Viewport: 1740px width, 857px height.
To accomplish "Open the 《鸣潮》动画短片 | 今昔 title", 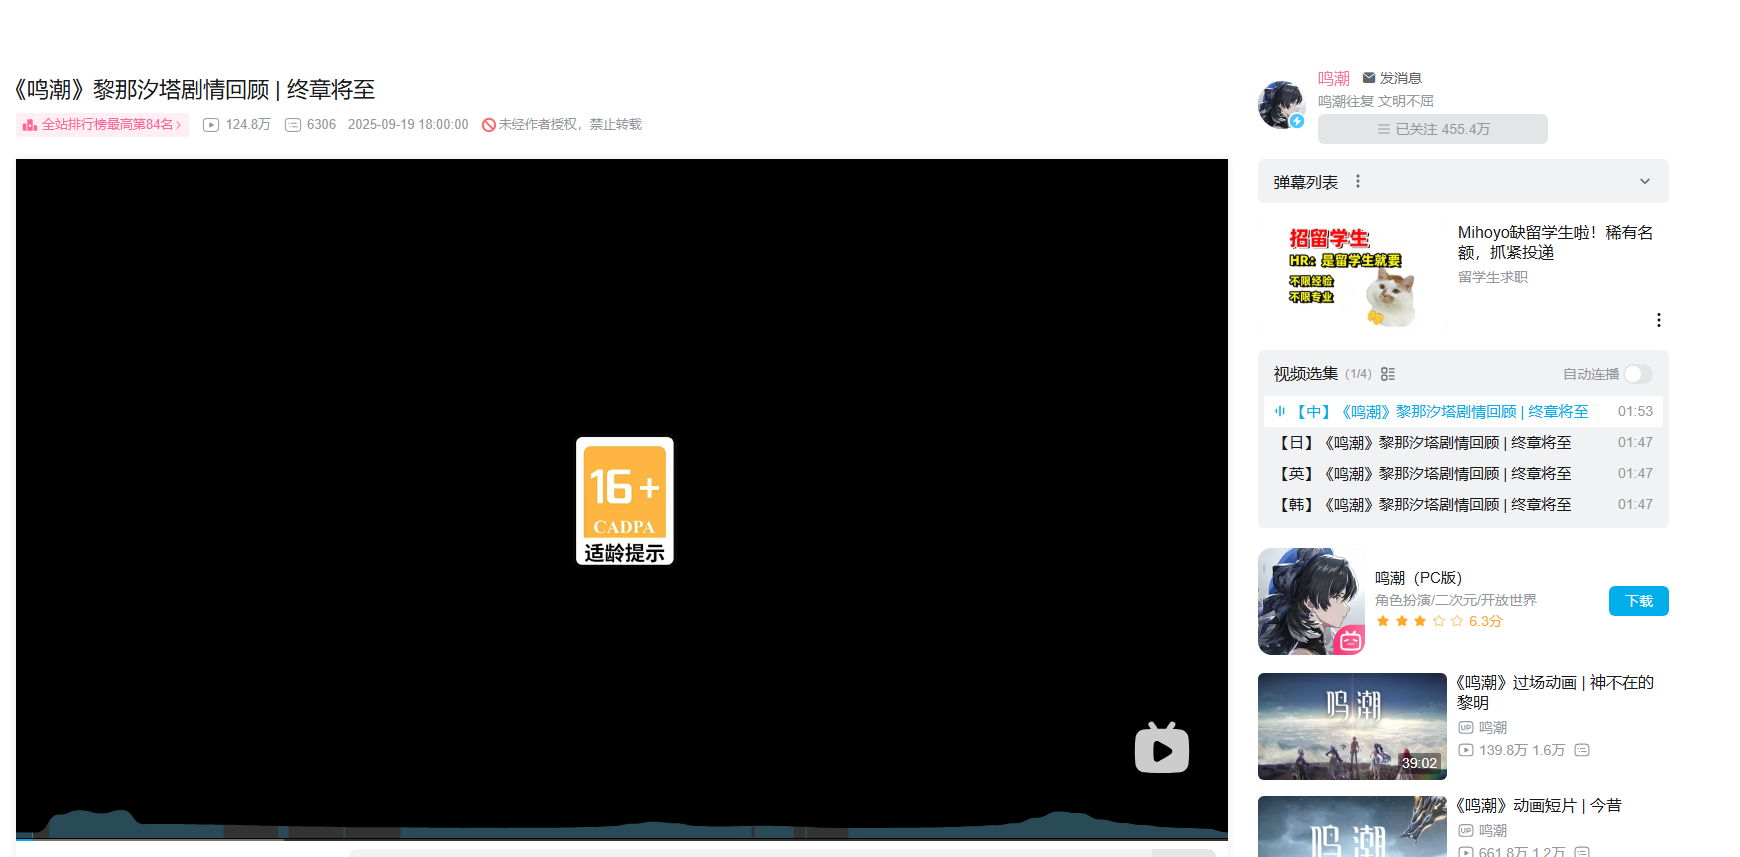I will [x=1539, y=805].
